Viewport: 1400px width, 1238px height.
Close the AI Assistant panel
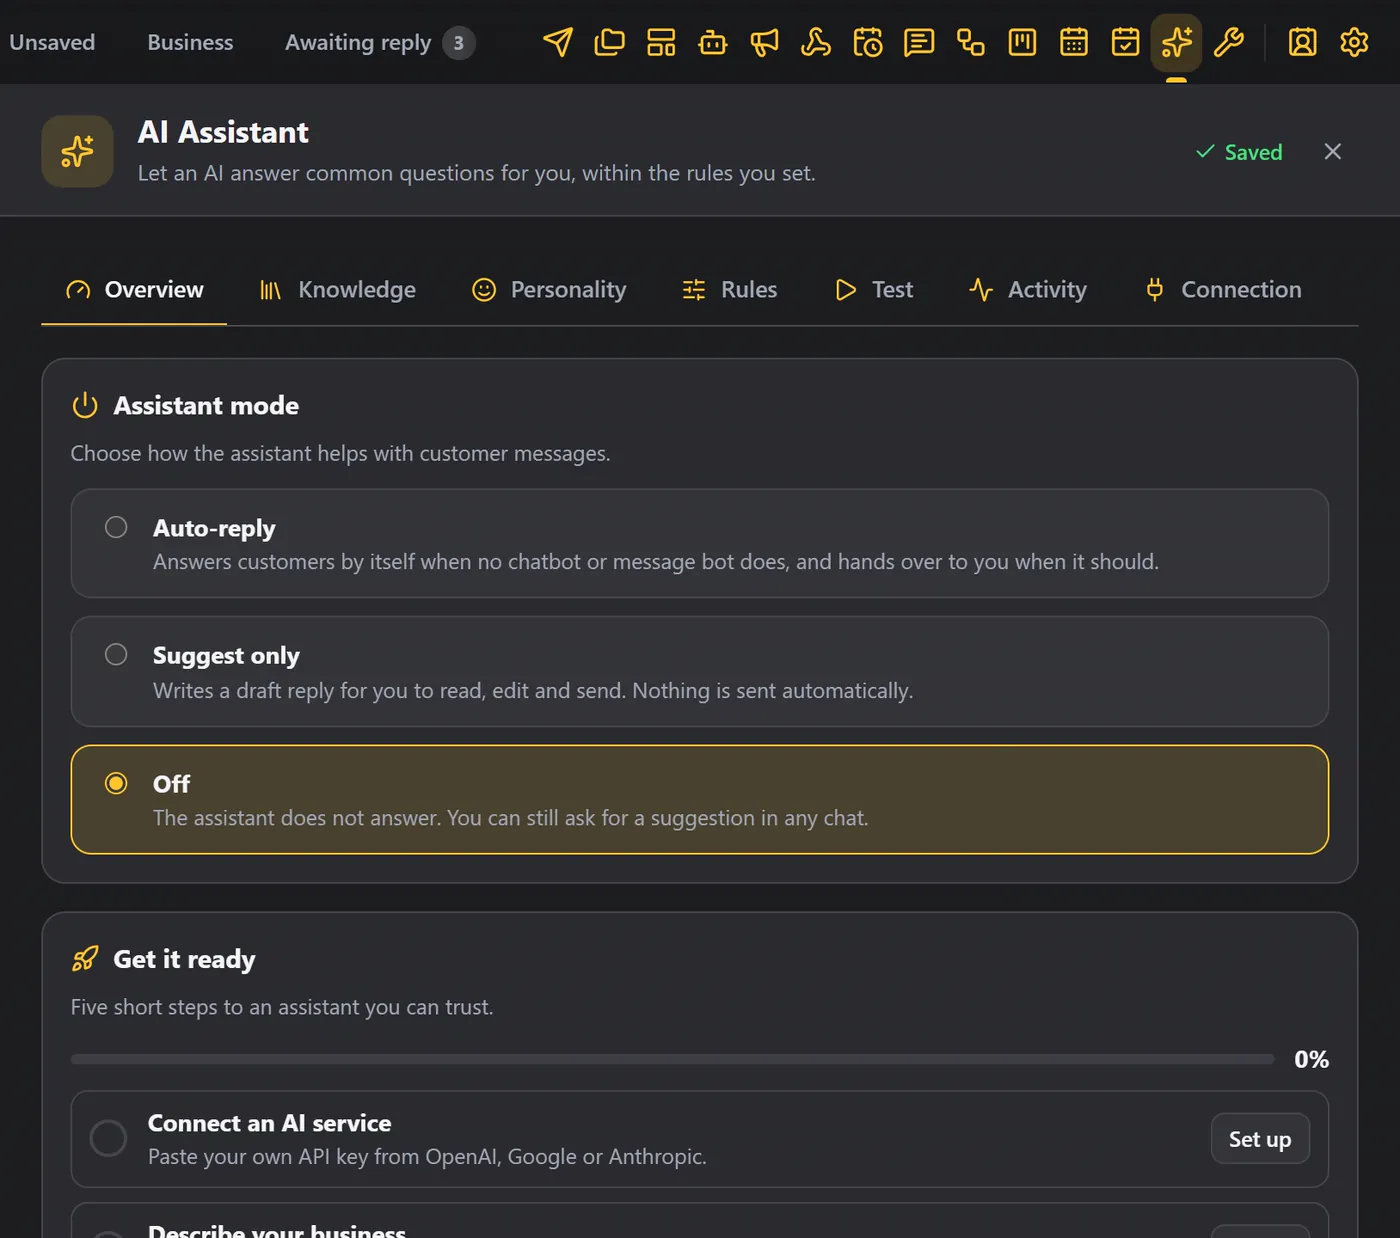pos(1332,151)
